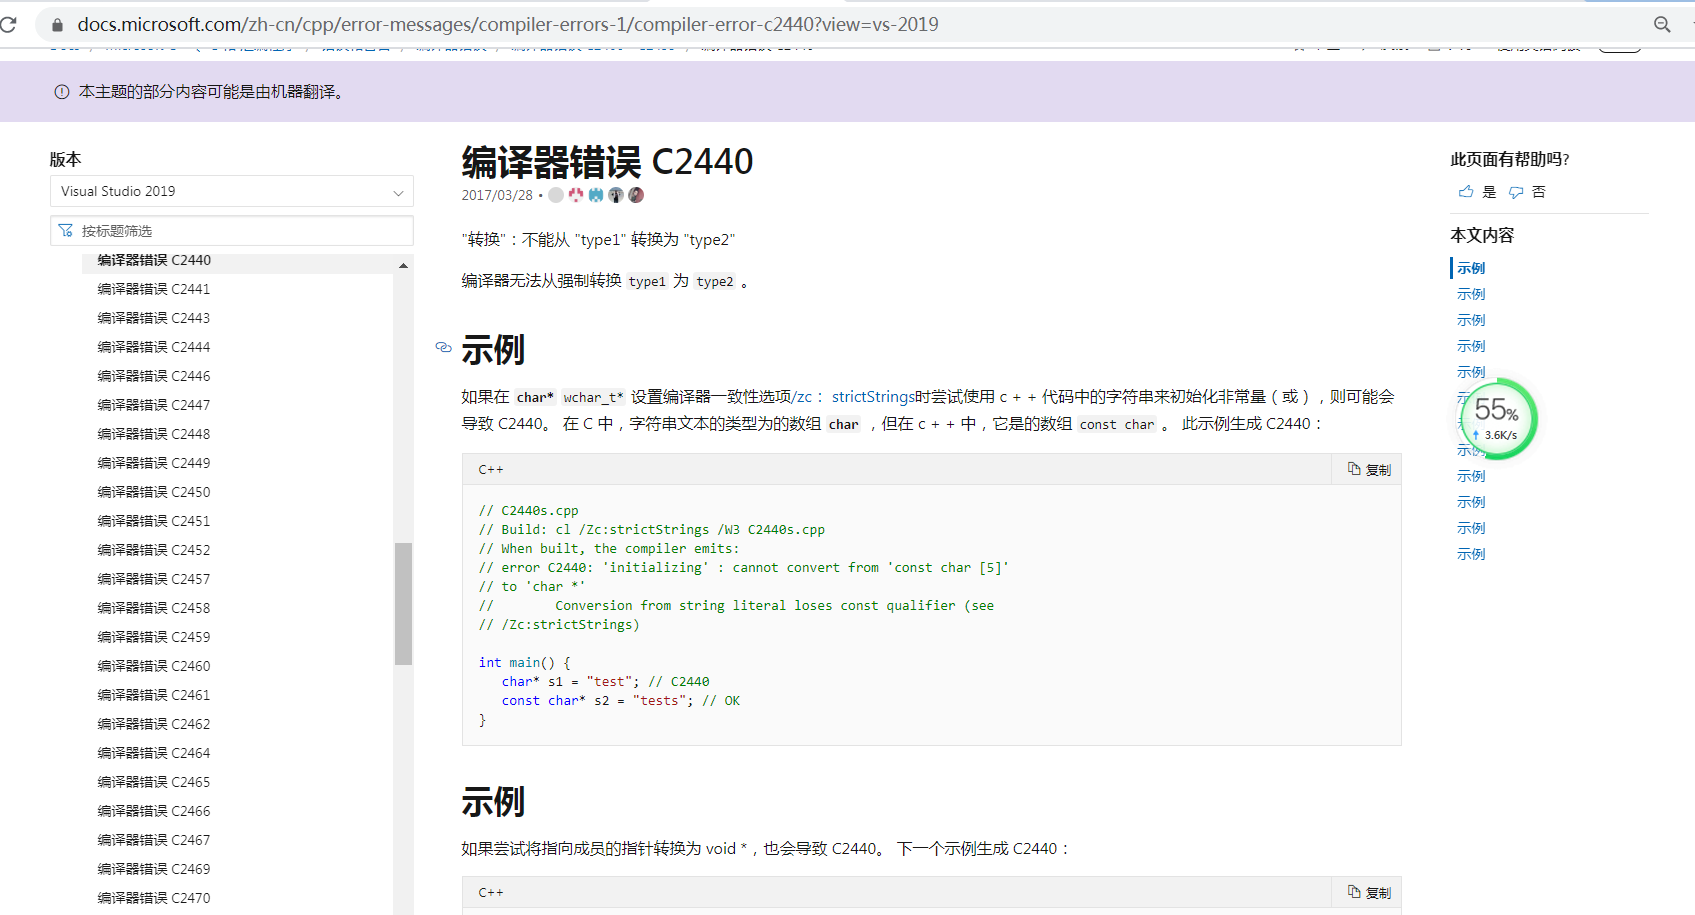Click the reload page icon in the address bar
The width and height of the screenshot is (1695, 915).
point(10,24)
